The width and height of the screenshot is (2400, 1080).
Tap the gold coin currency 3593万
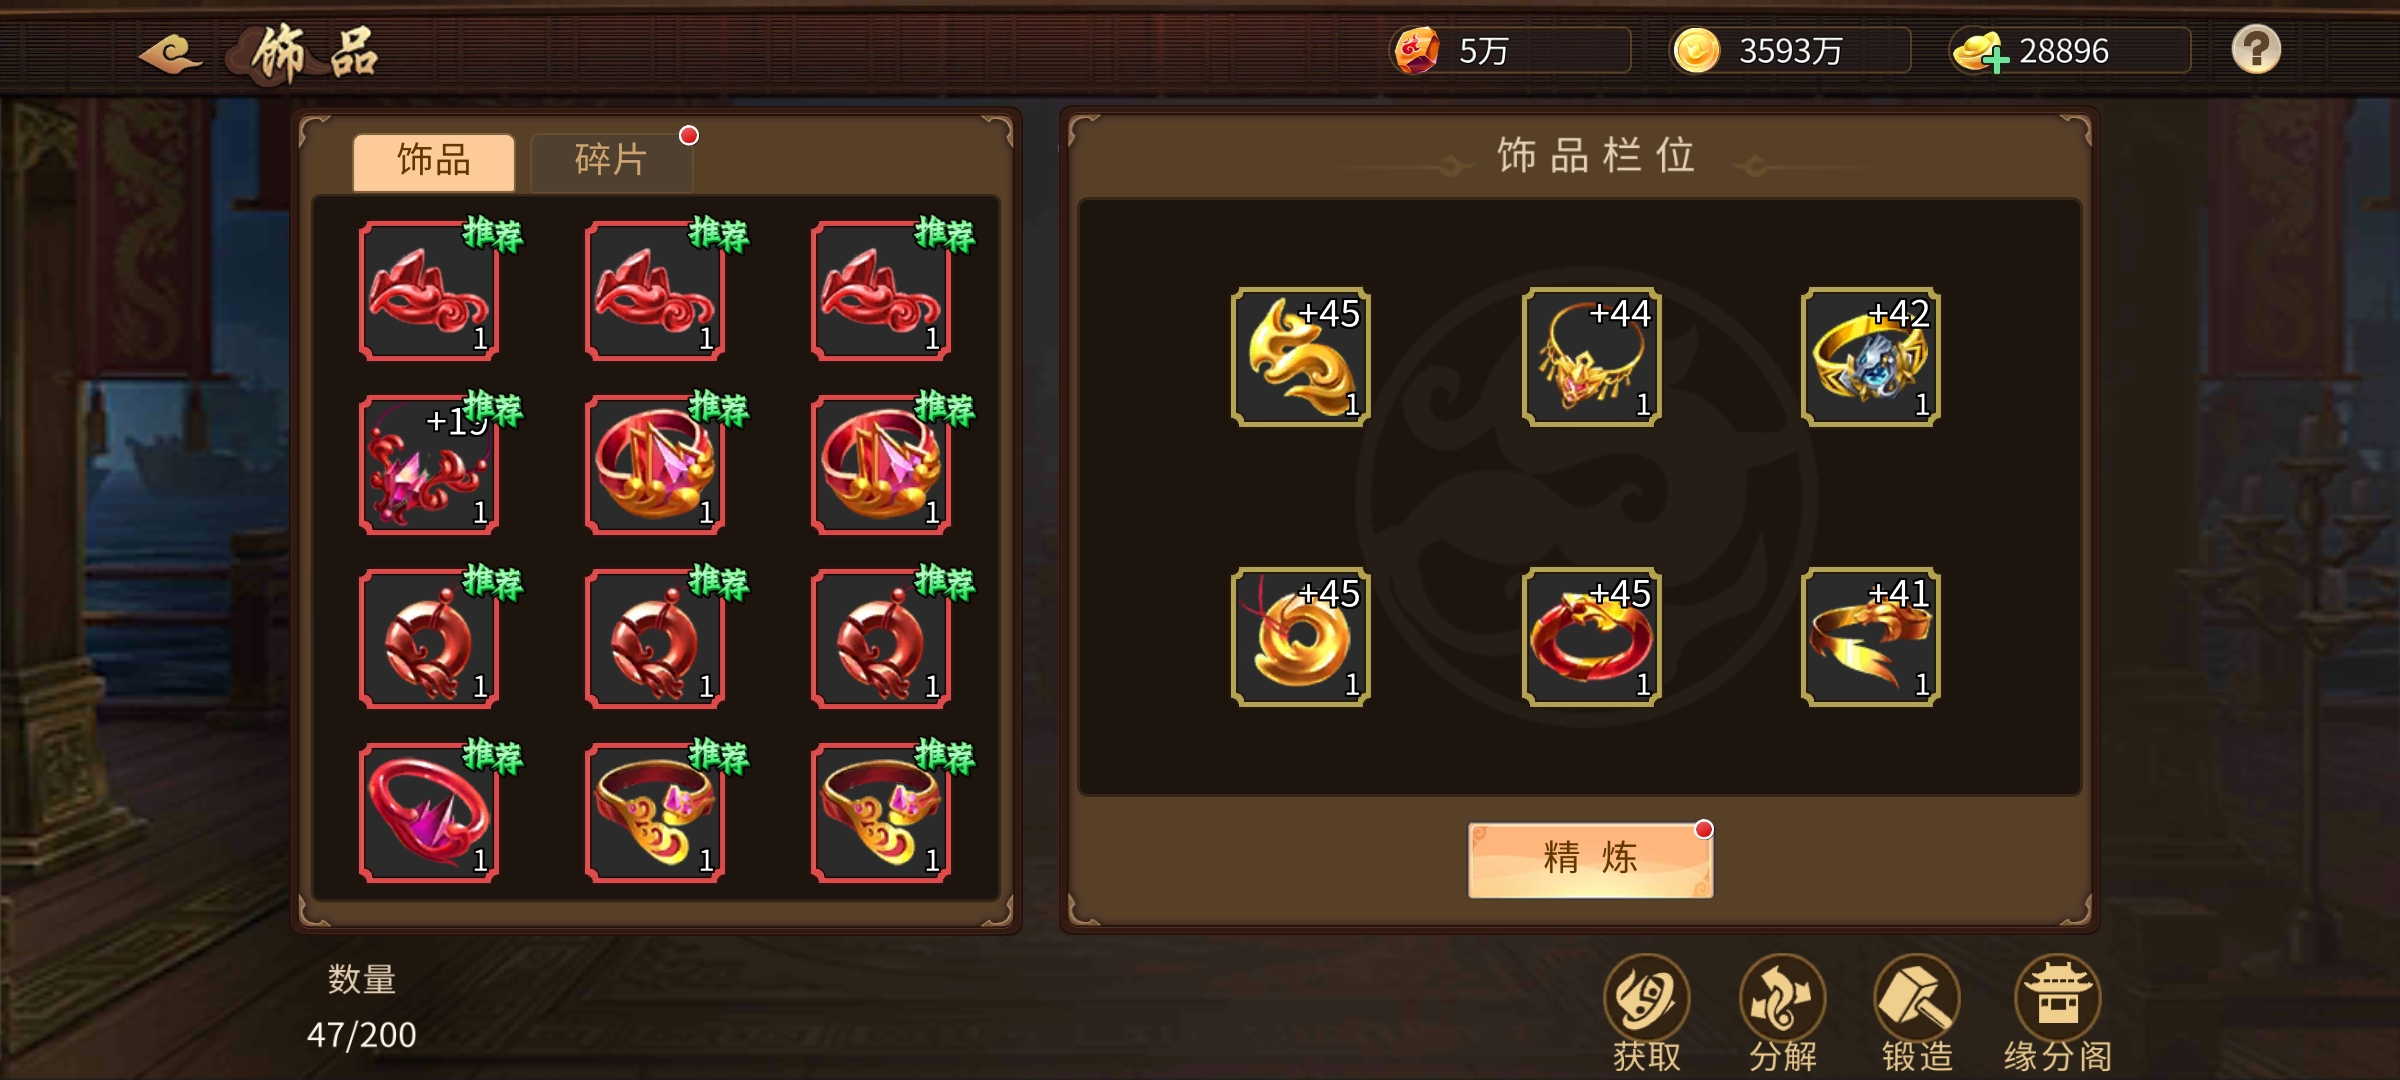tap(1790, 51)
